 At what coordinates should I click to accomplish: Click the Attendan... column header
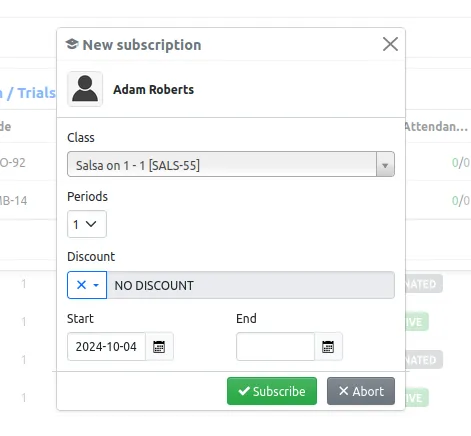[x=436, y=127]
